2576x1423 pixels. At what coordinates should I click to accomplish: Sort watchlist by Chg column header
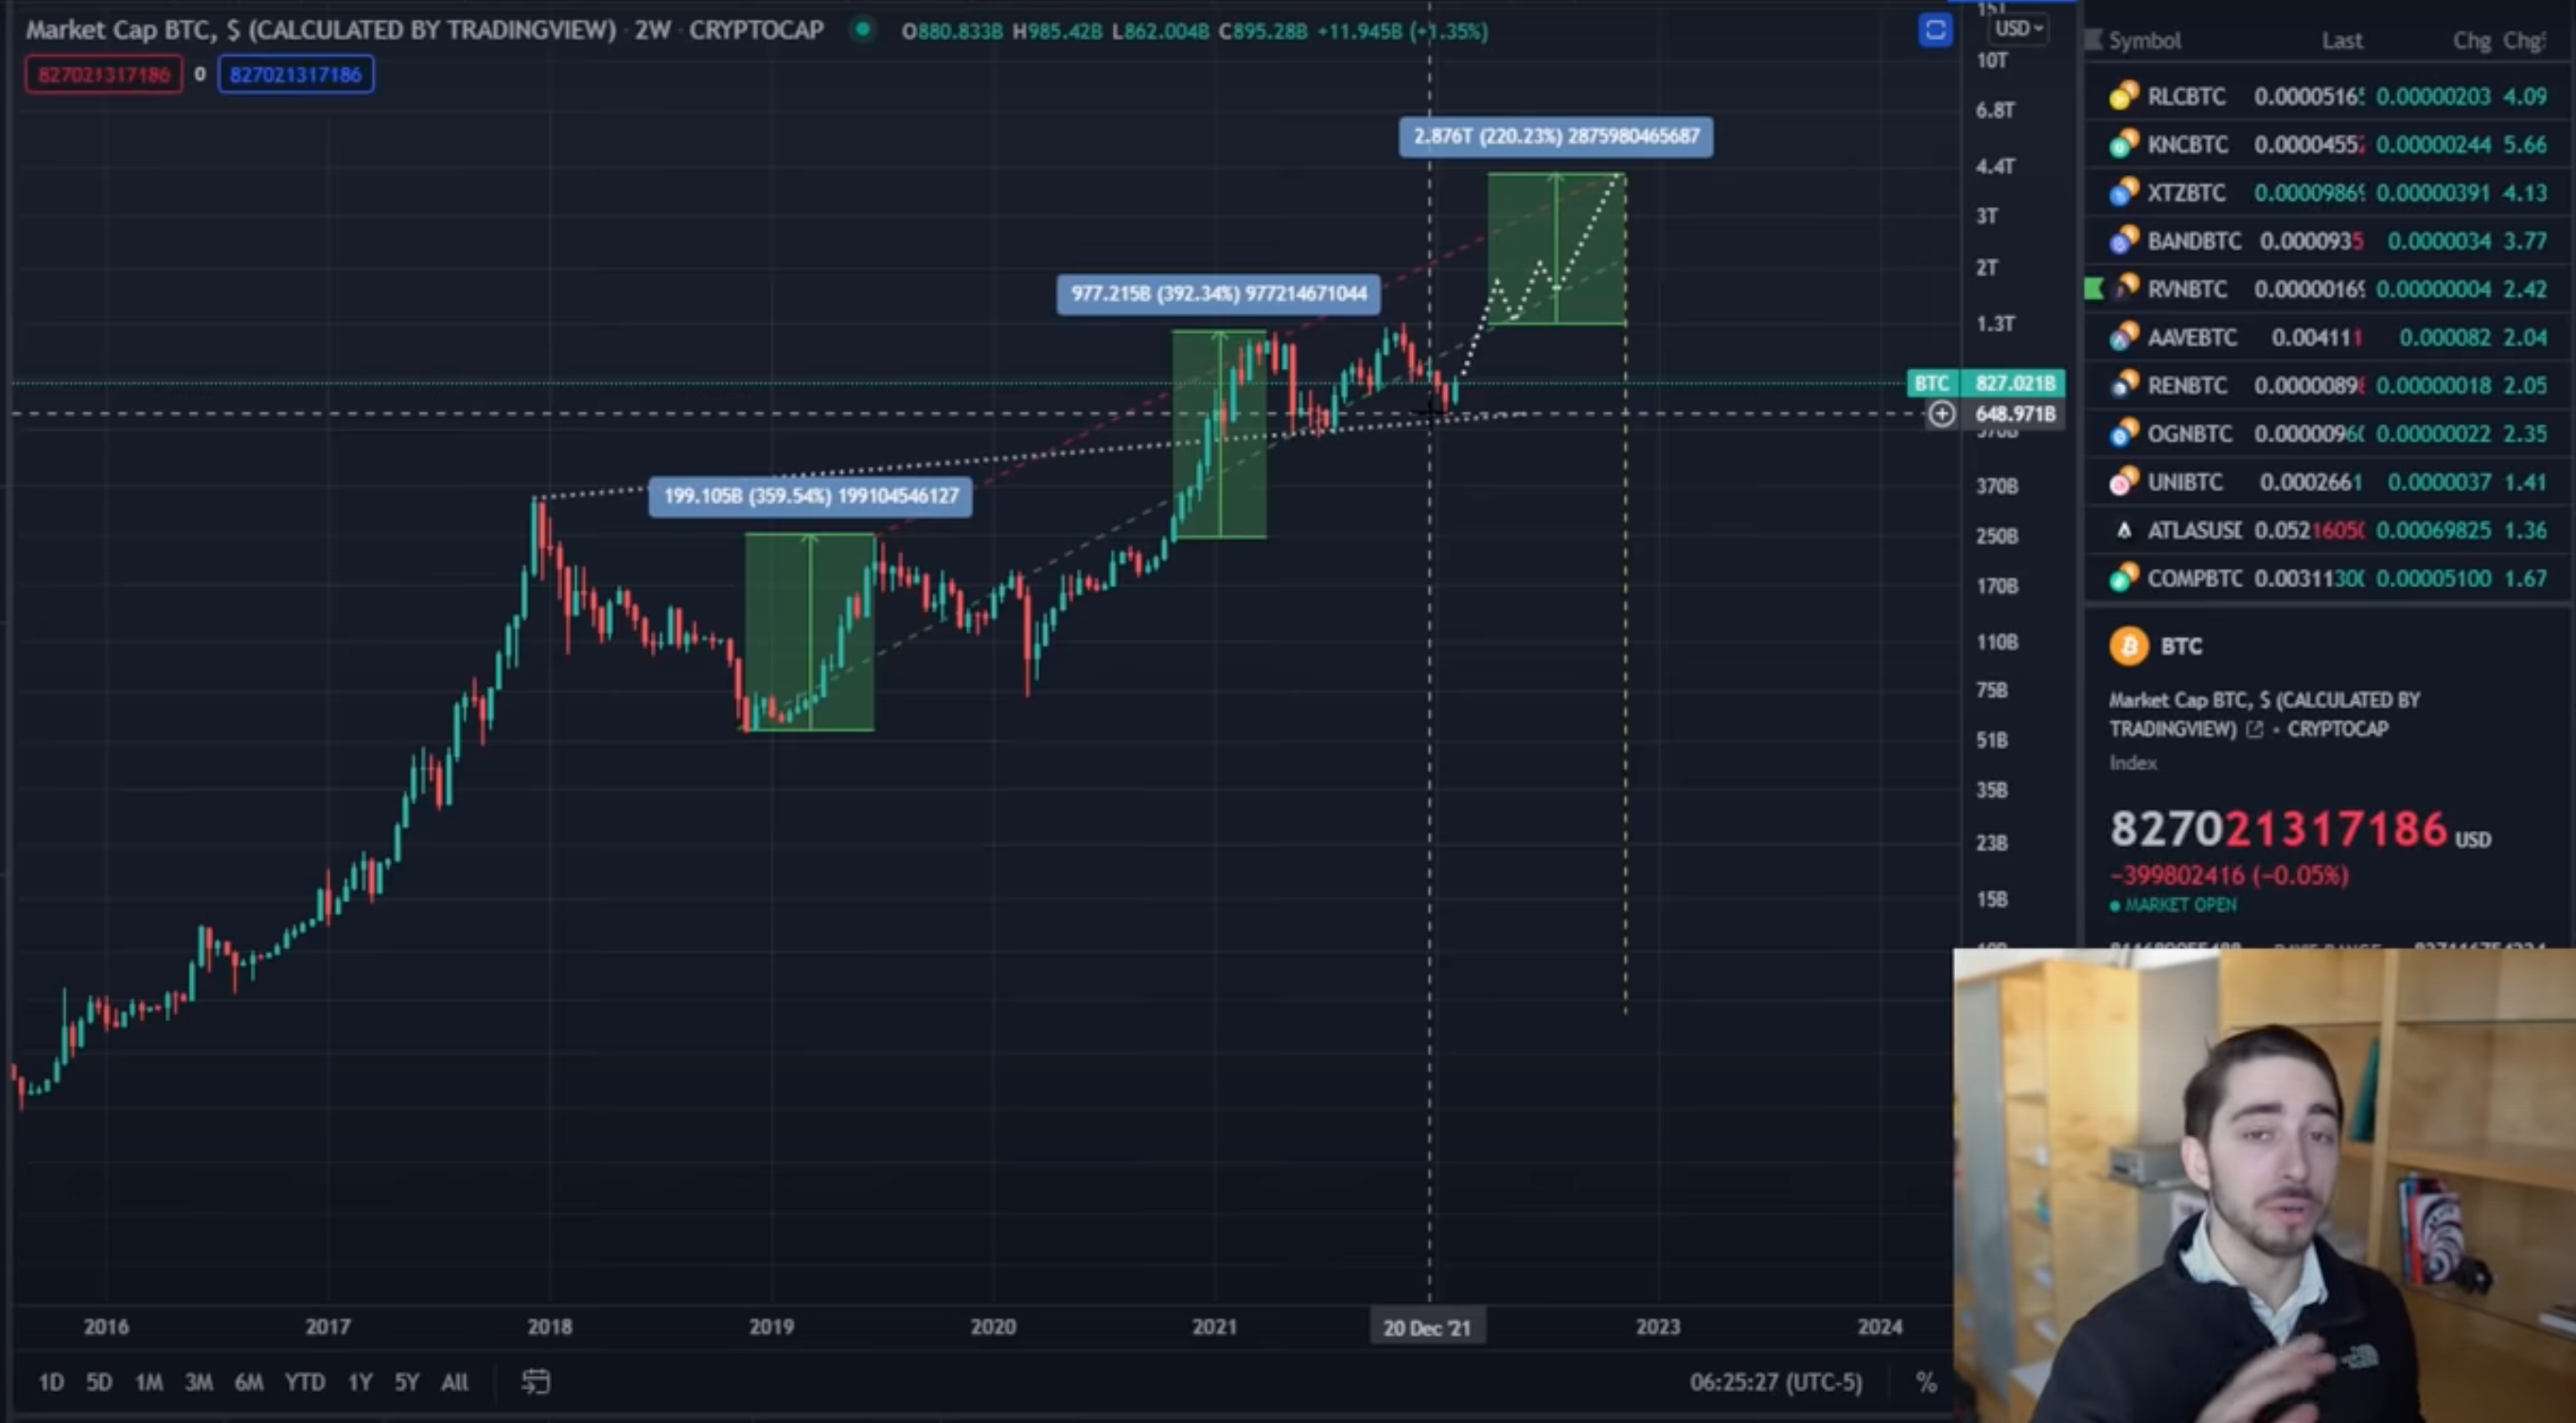[x=2471, y=41]
